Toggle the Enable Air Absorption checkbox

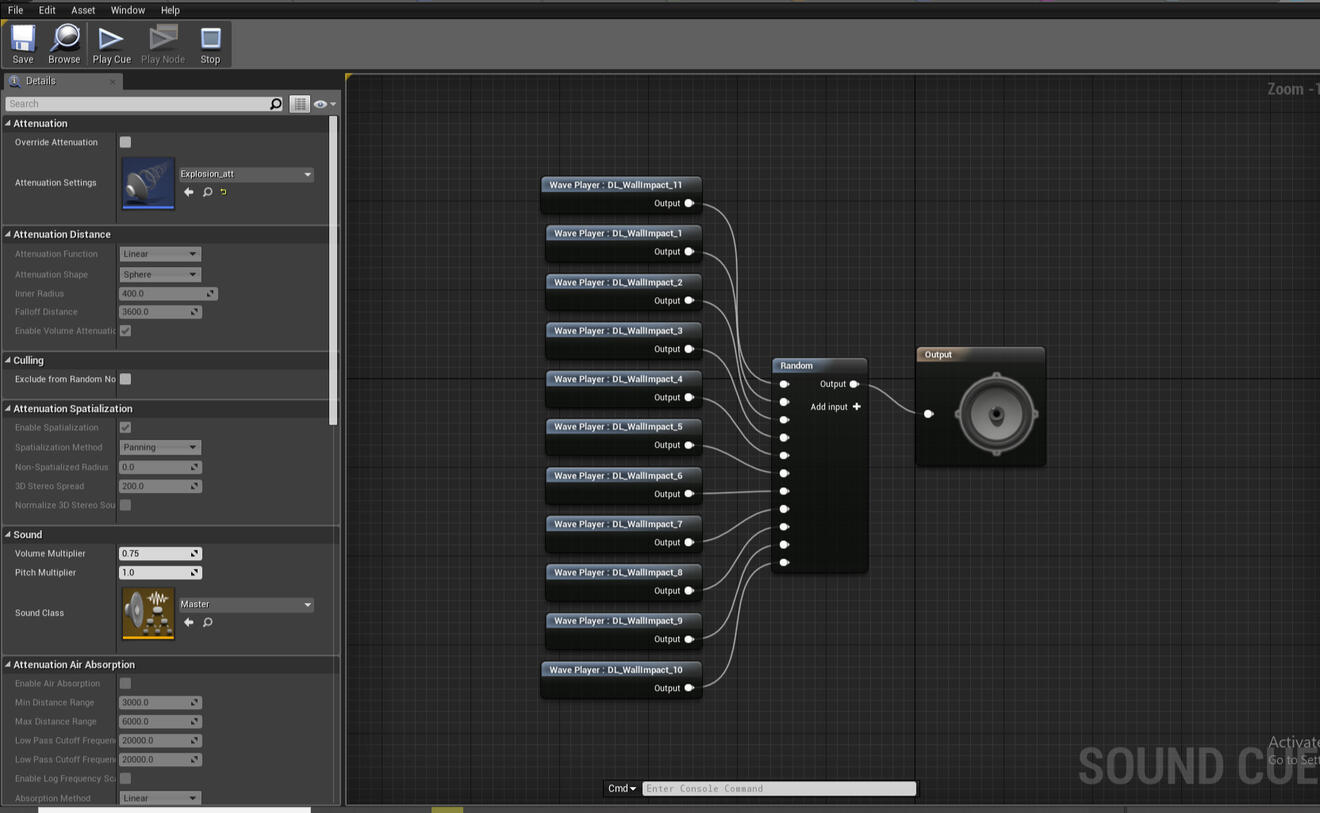125,683
